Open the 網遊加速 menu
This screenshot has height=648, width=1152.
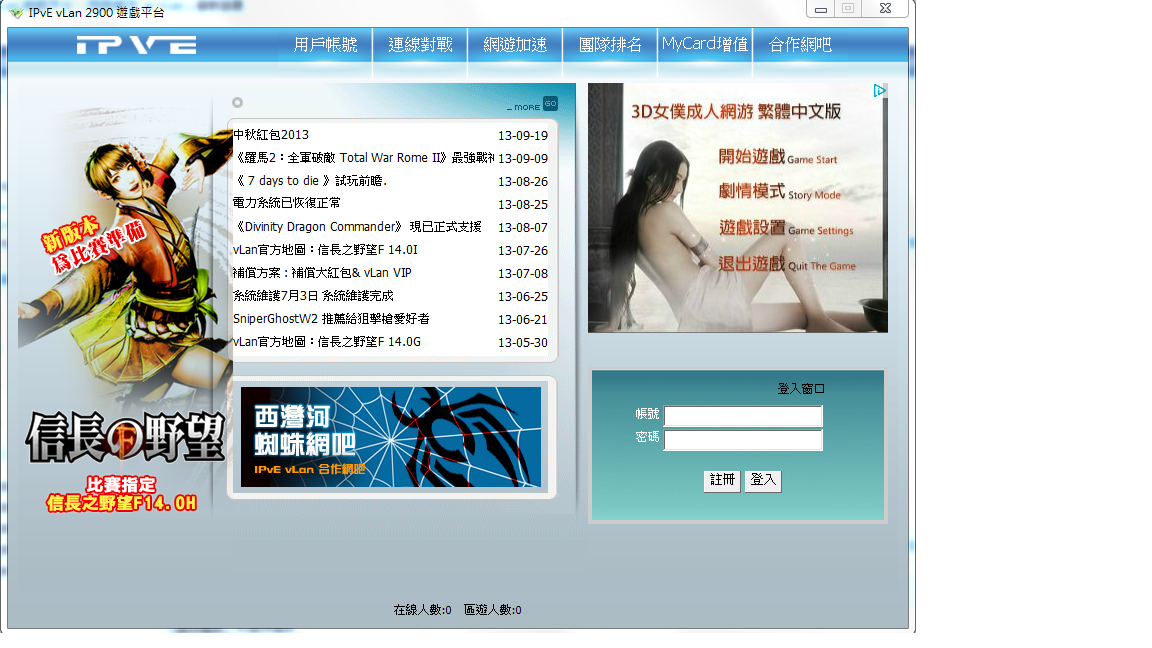(x=515, y=45)
